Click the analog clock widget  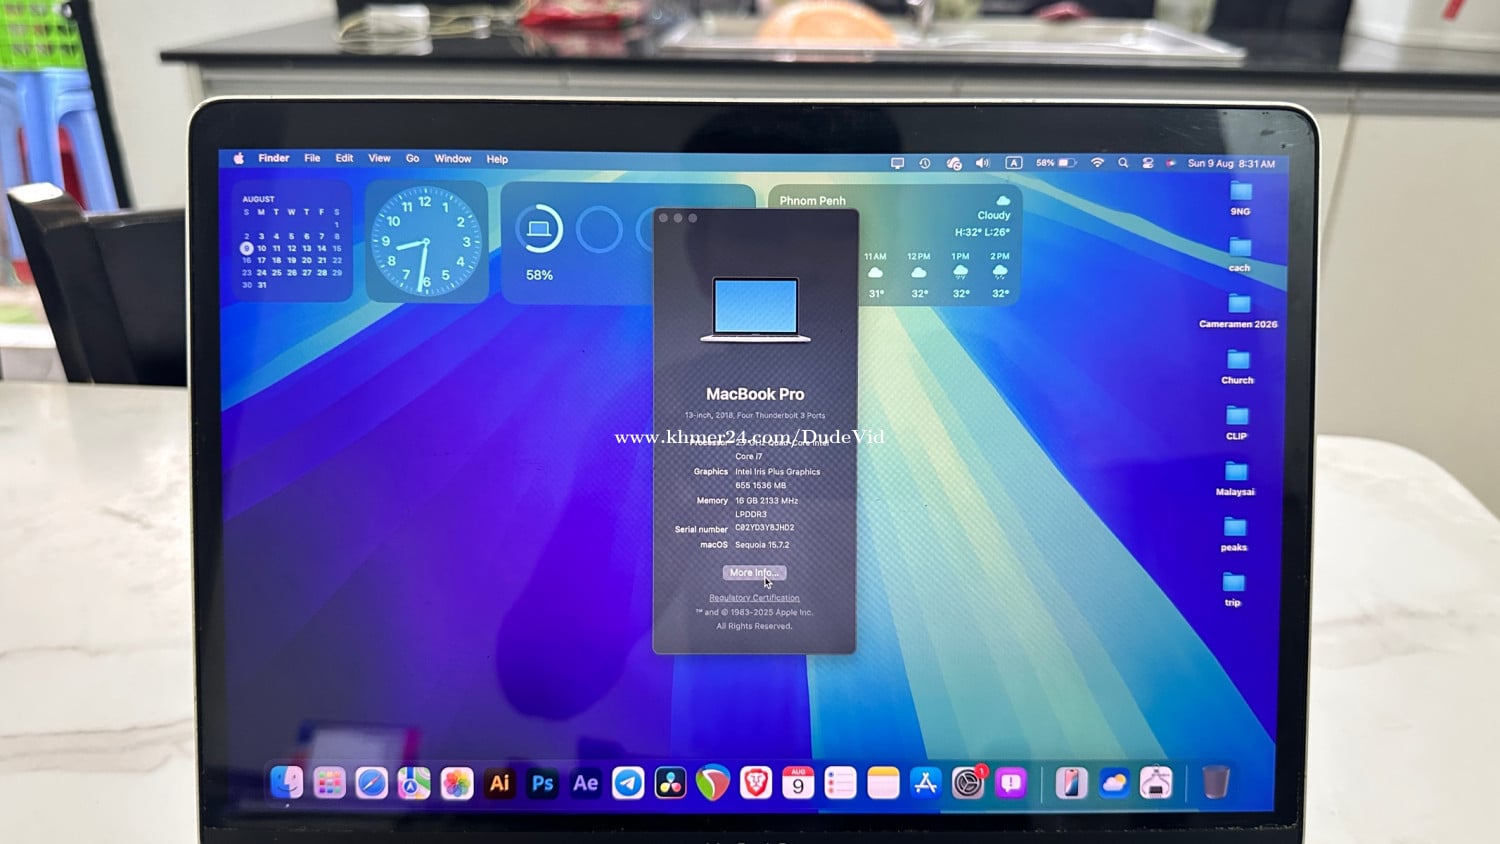[x=426, y=241]
